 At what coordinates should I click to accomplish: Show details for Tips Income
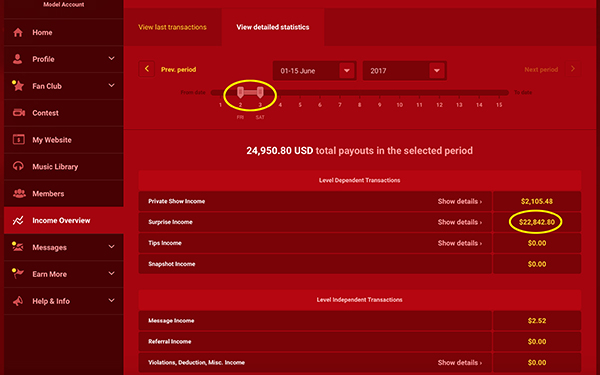pos(460,243)
